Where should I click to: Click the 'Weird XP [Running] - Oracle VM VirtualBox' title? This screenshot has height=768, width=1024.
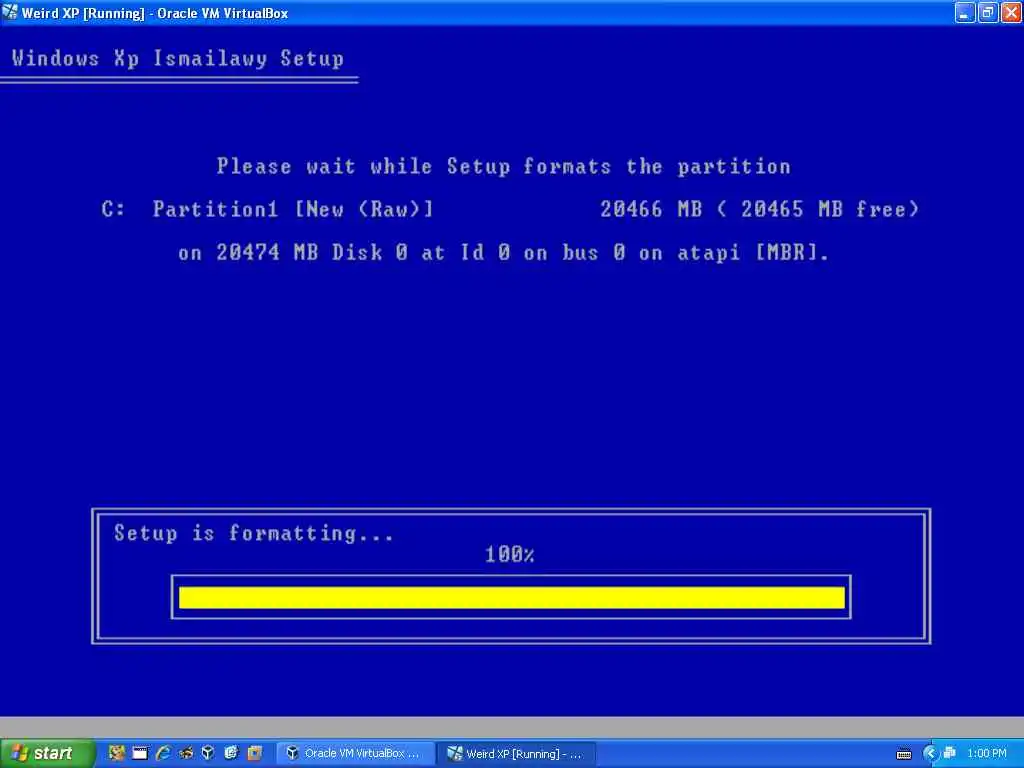[x=155, y=13]
